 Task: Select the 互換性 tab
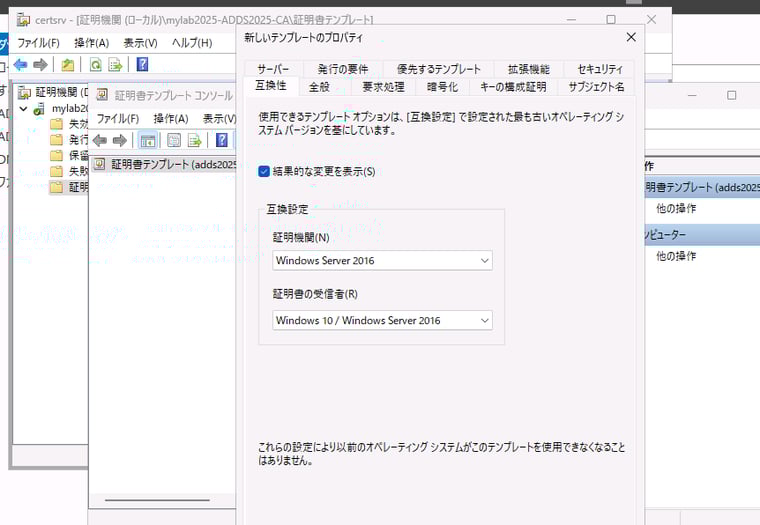[271, 86]
